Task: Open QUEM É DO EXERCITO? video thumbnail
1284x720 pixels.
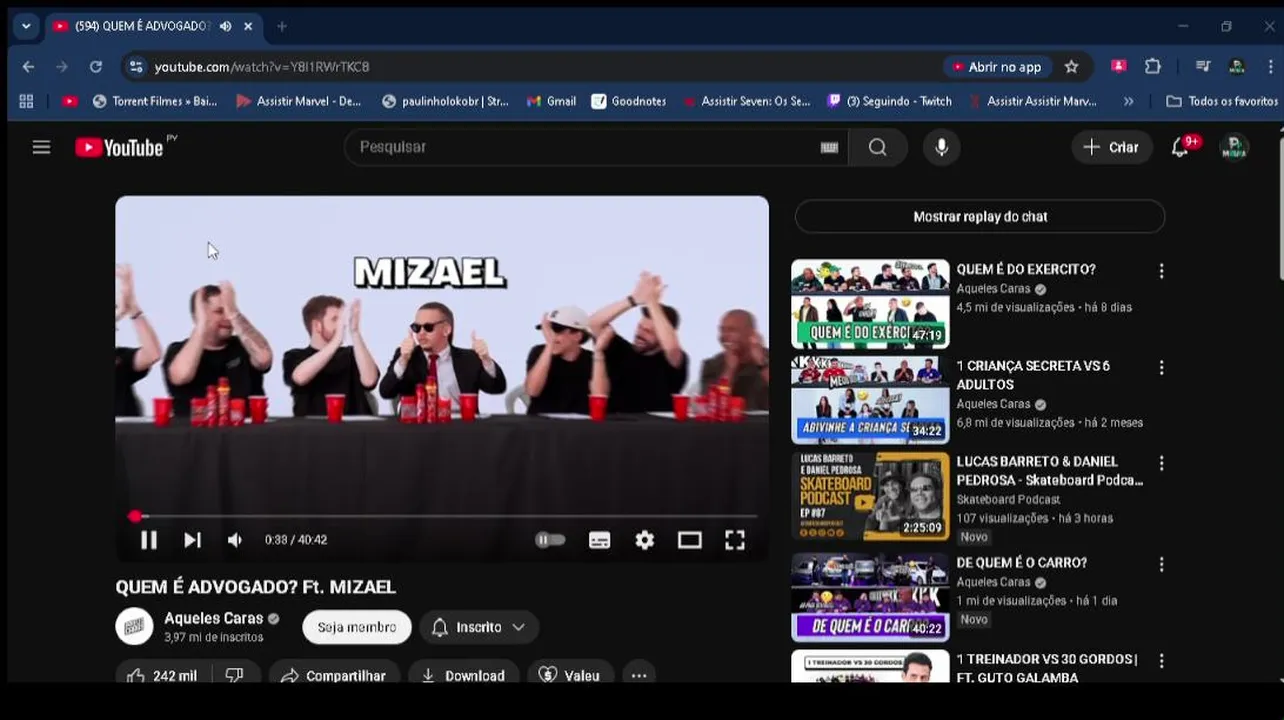Action: 870,304
